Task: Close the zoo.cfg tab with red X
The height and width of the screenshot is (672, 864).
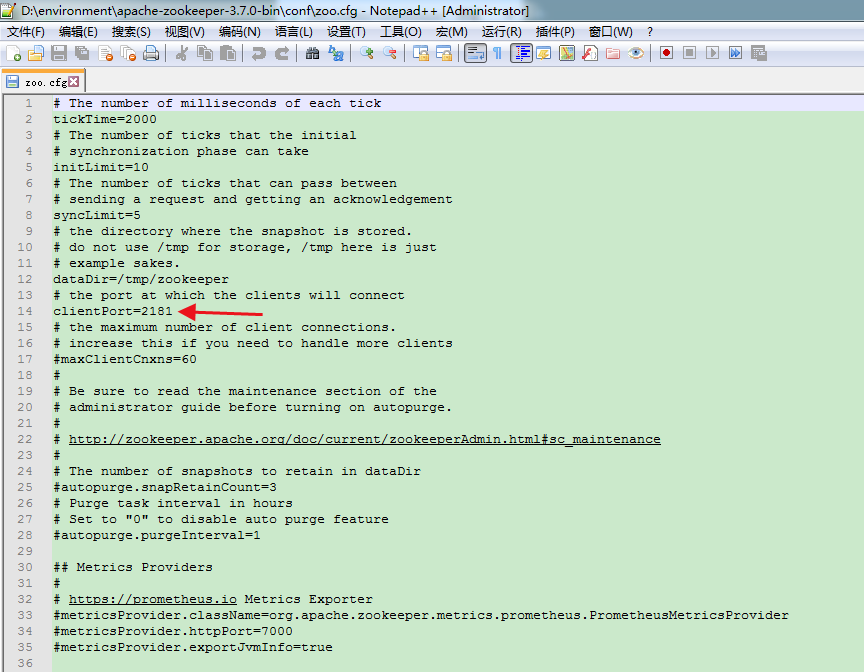Action: 74,82
